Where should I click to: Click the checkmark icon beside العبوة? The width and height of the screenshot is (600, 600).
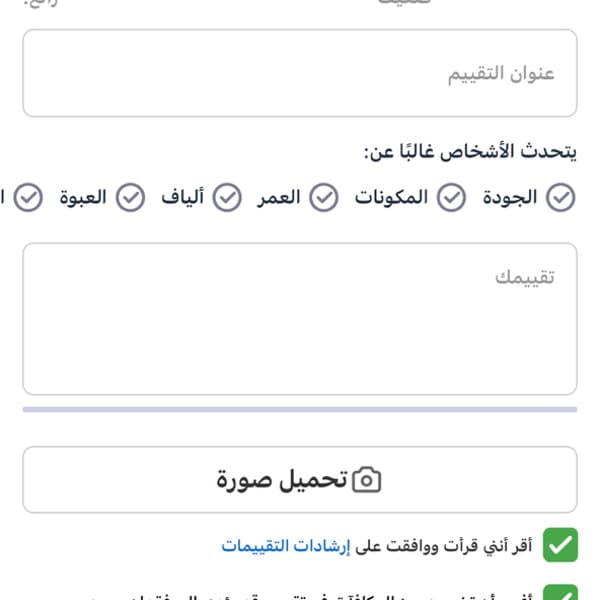130,197
